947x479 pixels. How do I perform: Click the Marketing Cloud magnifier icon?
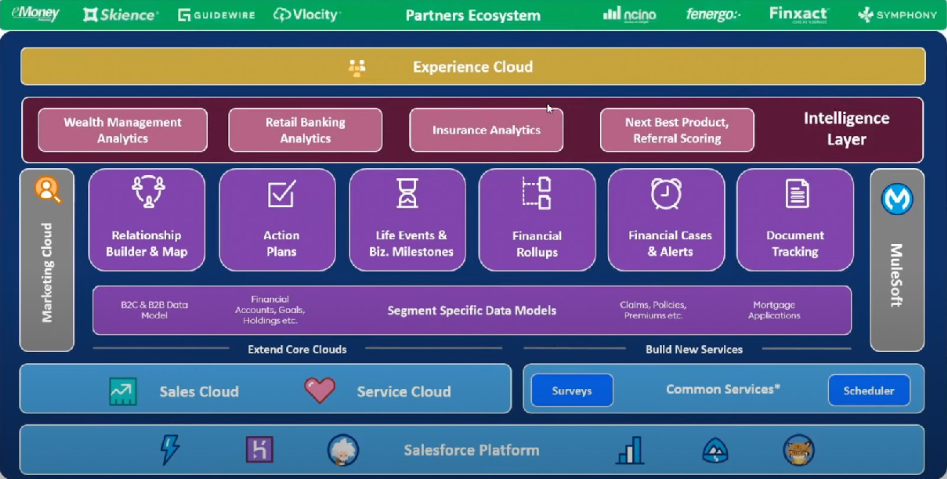pyautogui.click(x=47, y=189)
